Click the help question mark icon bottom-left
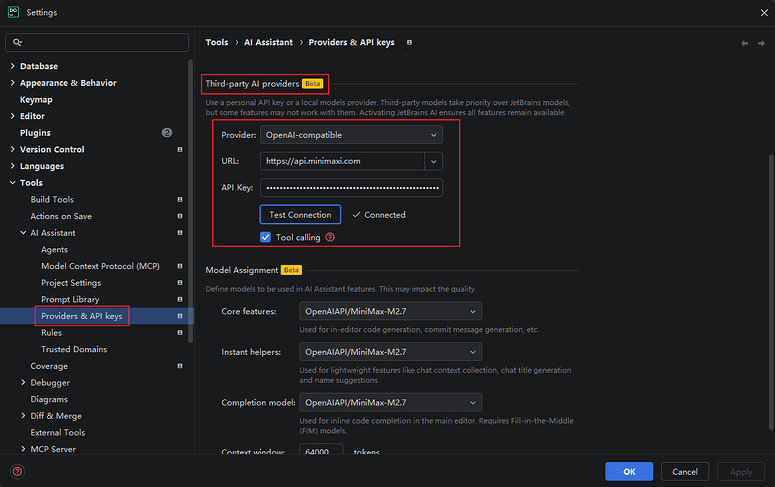The width and height of the screenshot is (775, 487). 17,471
